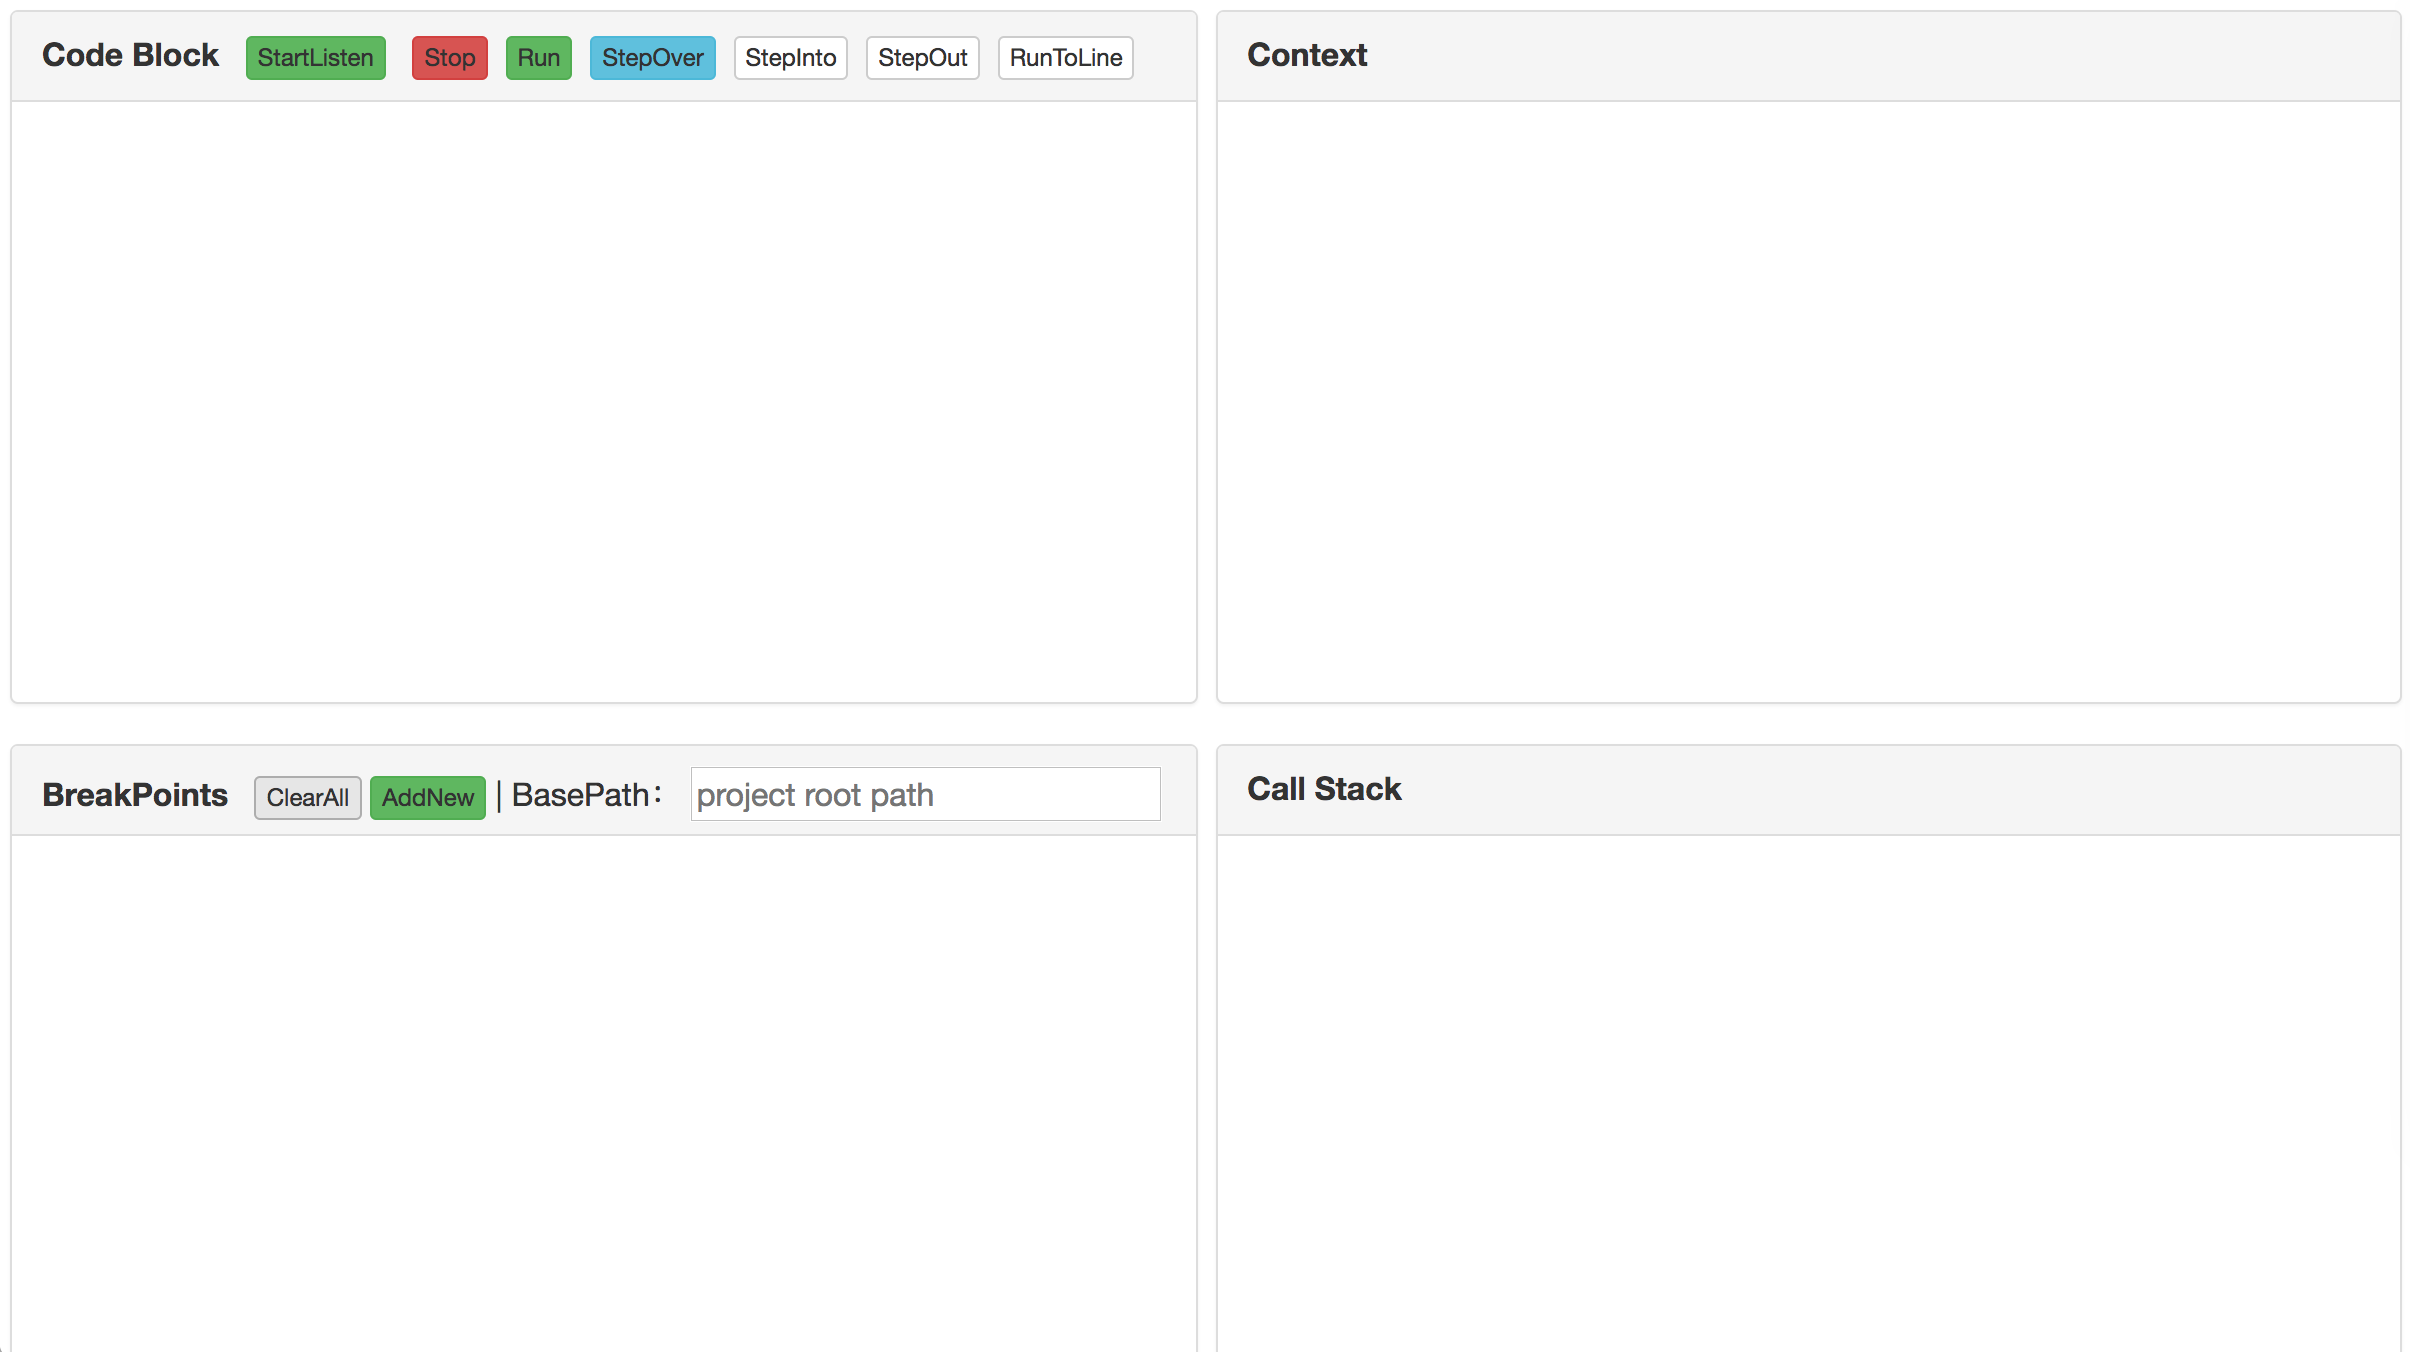Click the BreakPoints panel title
The image size is (2410, 1352).
(x=135, y=795)
